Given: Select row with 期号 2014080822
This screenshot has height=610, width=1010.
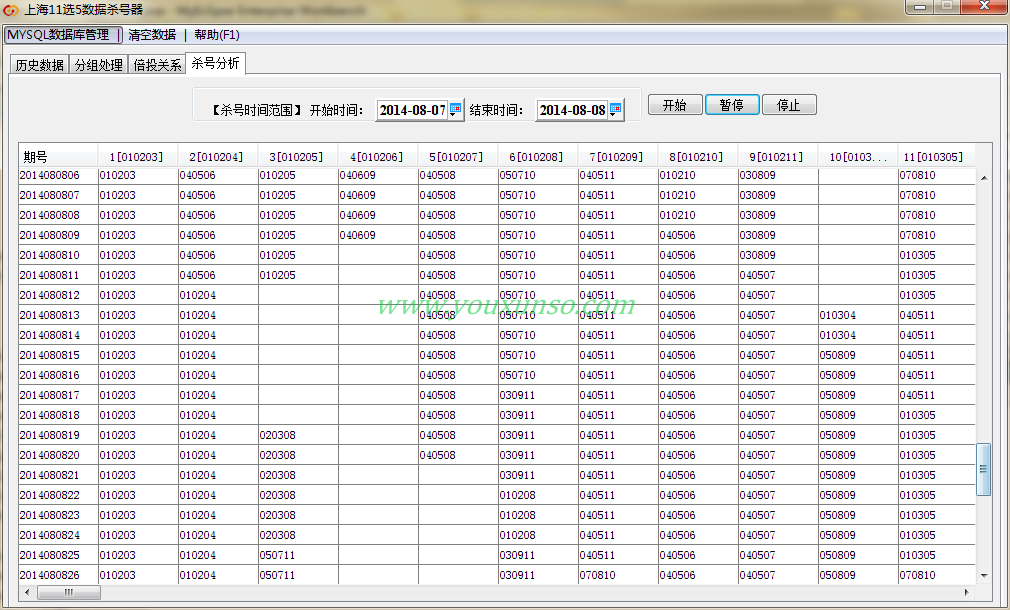Looking at the screenshot, I should 497,495.
